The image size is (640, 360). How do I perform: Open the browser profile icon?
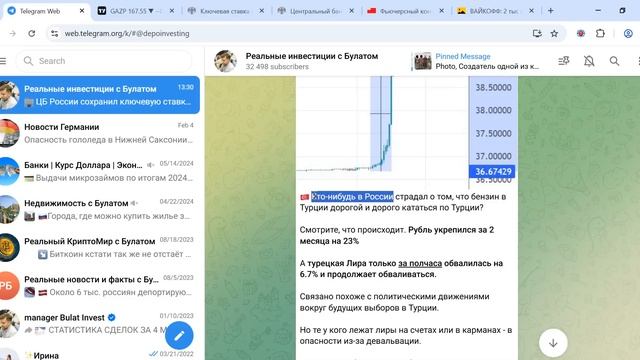628,33
